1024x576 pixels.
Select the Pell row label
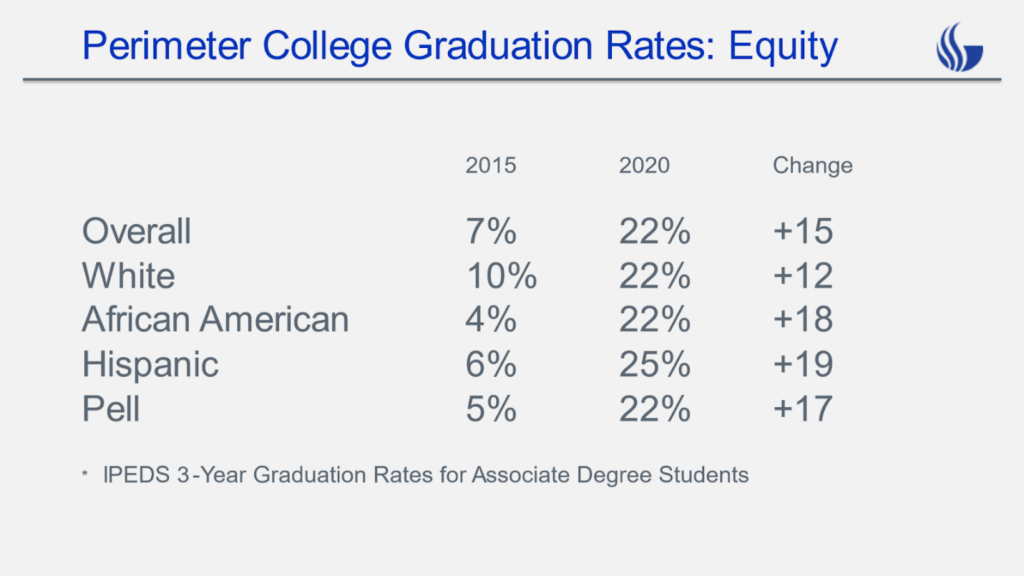(110, 409)
